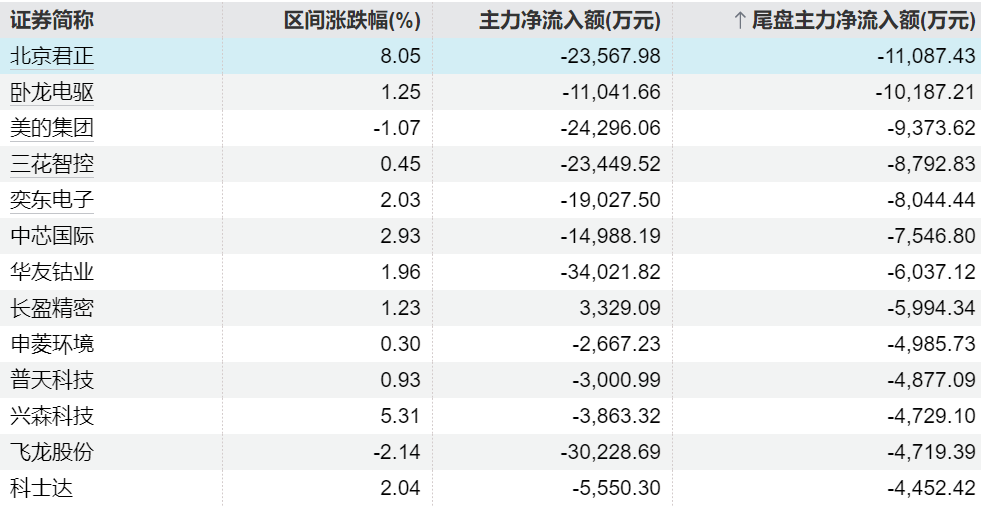Select the 中芯国际 row name

pos(52,236)
